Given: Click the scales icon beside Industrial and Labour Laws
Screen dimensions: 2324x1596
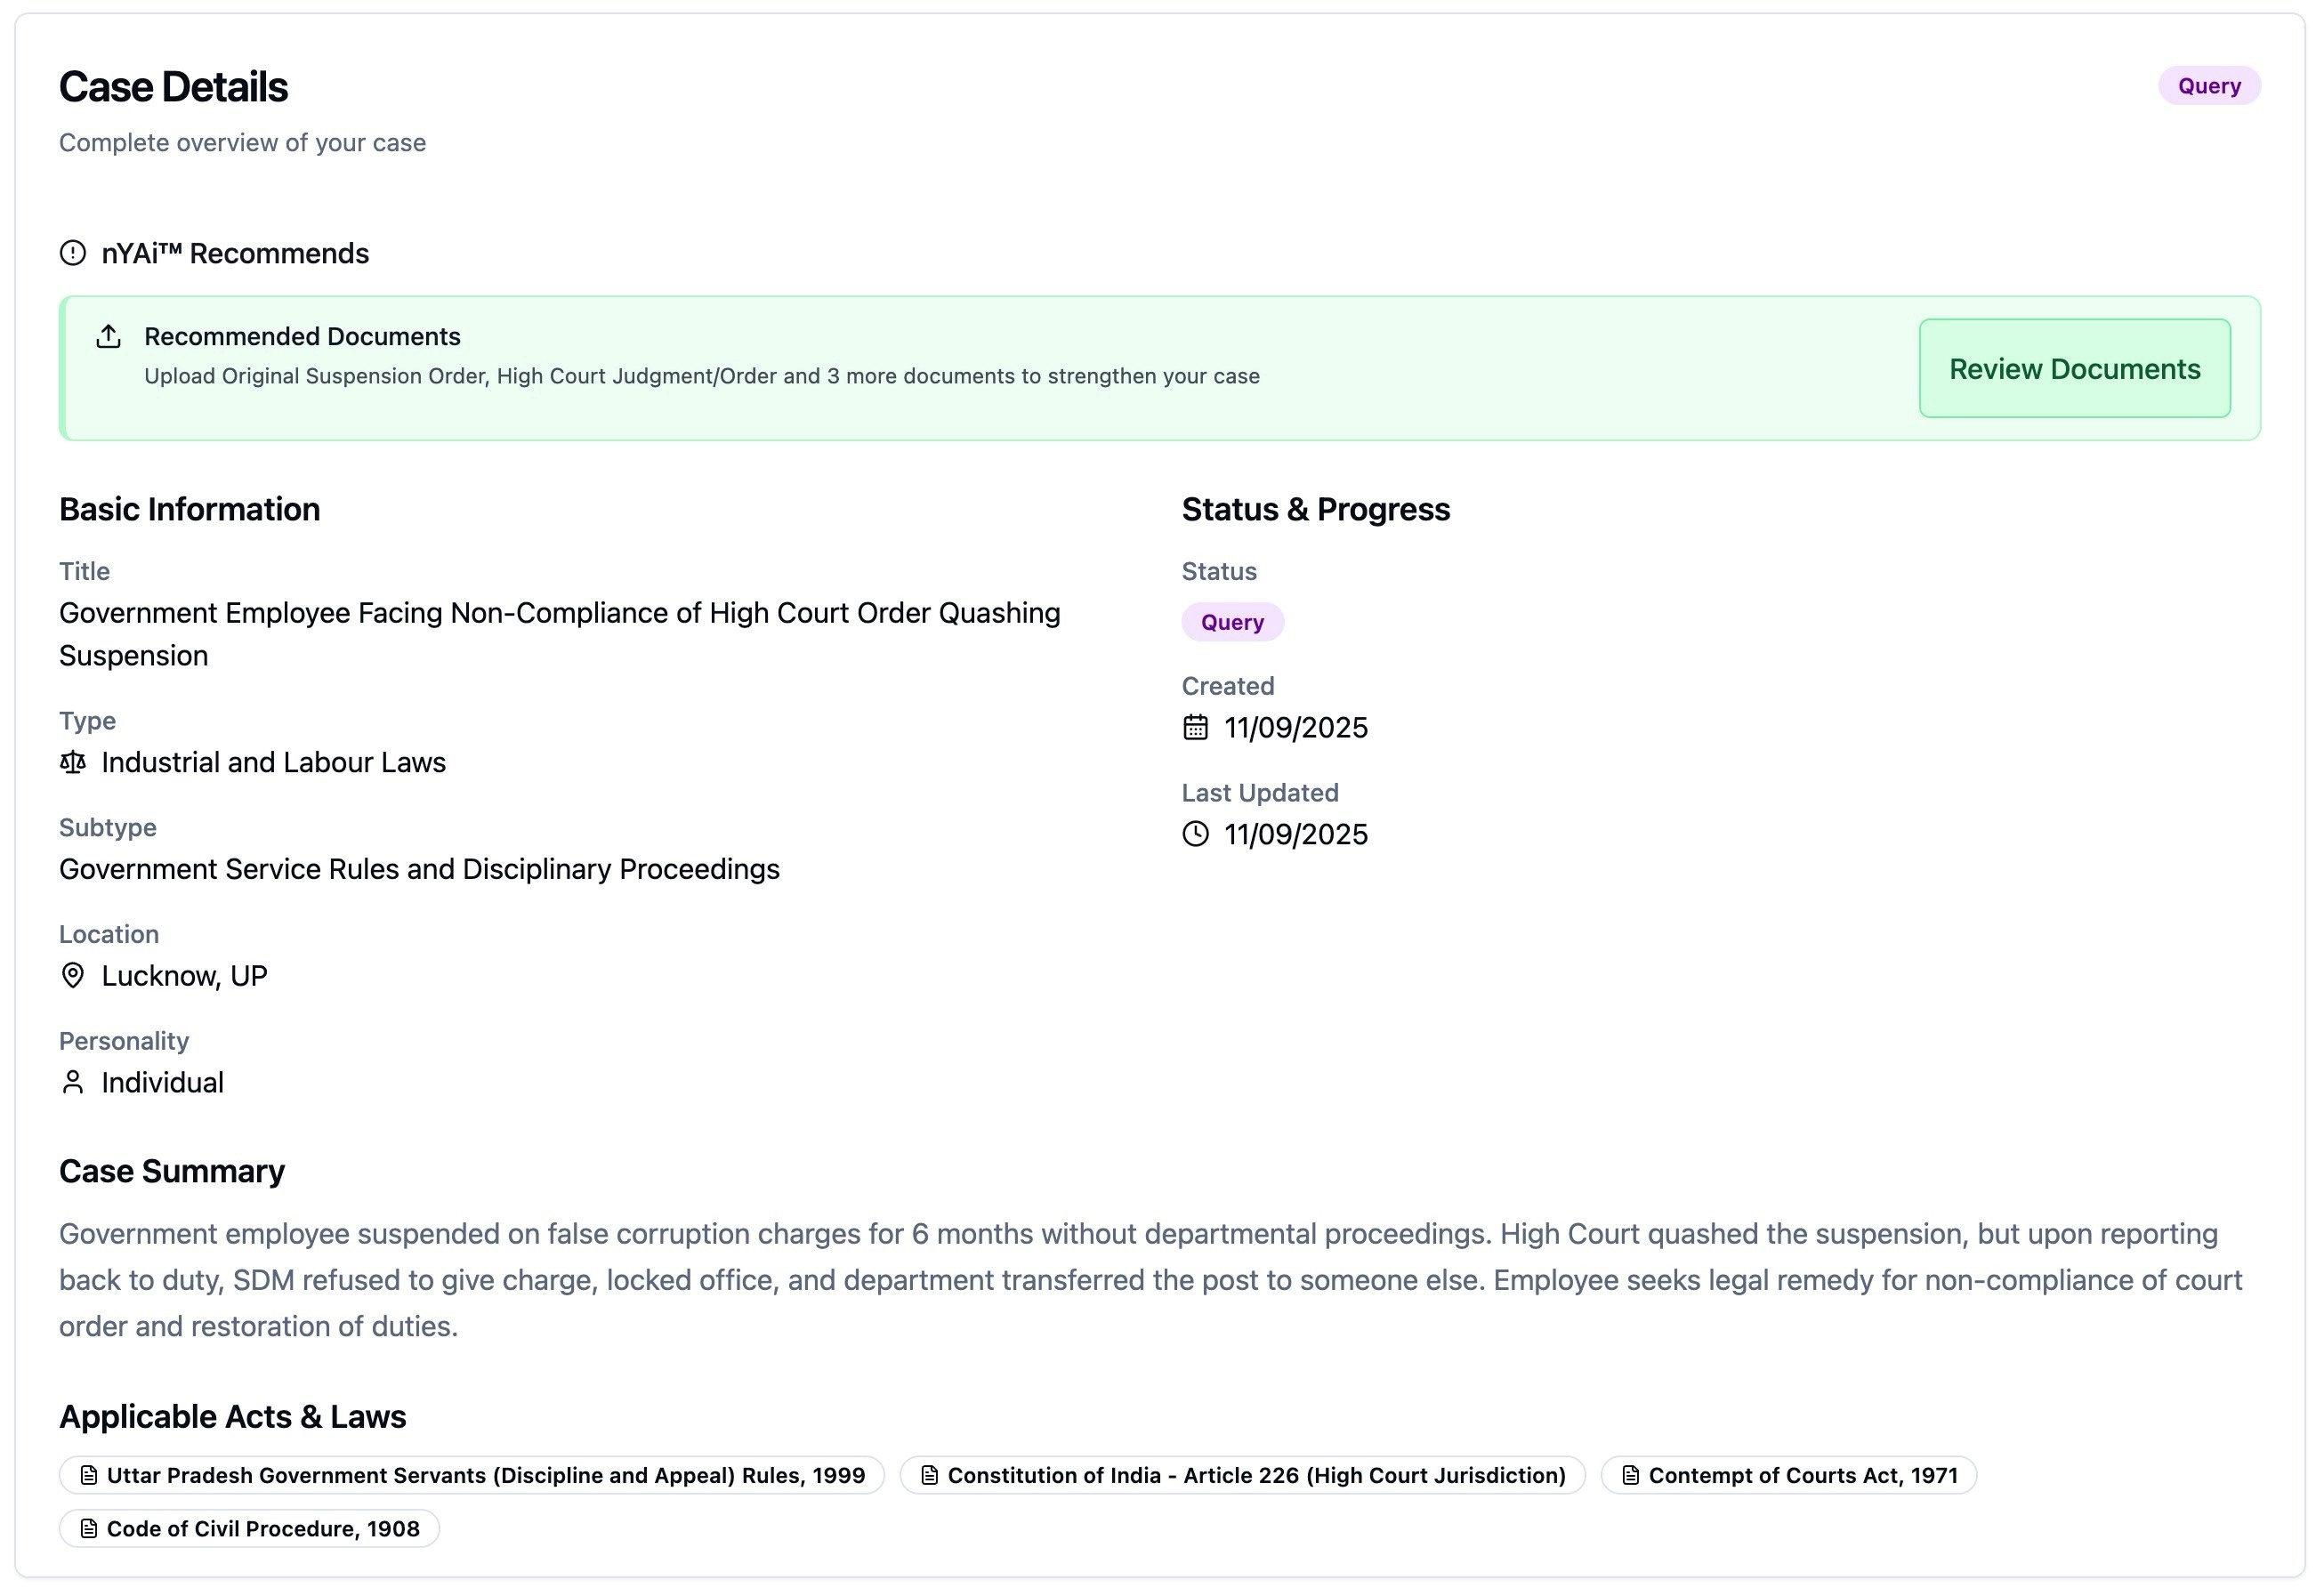Looking at the screenshot, I should pos(73,763).
